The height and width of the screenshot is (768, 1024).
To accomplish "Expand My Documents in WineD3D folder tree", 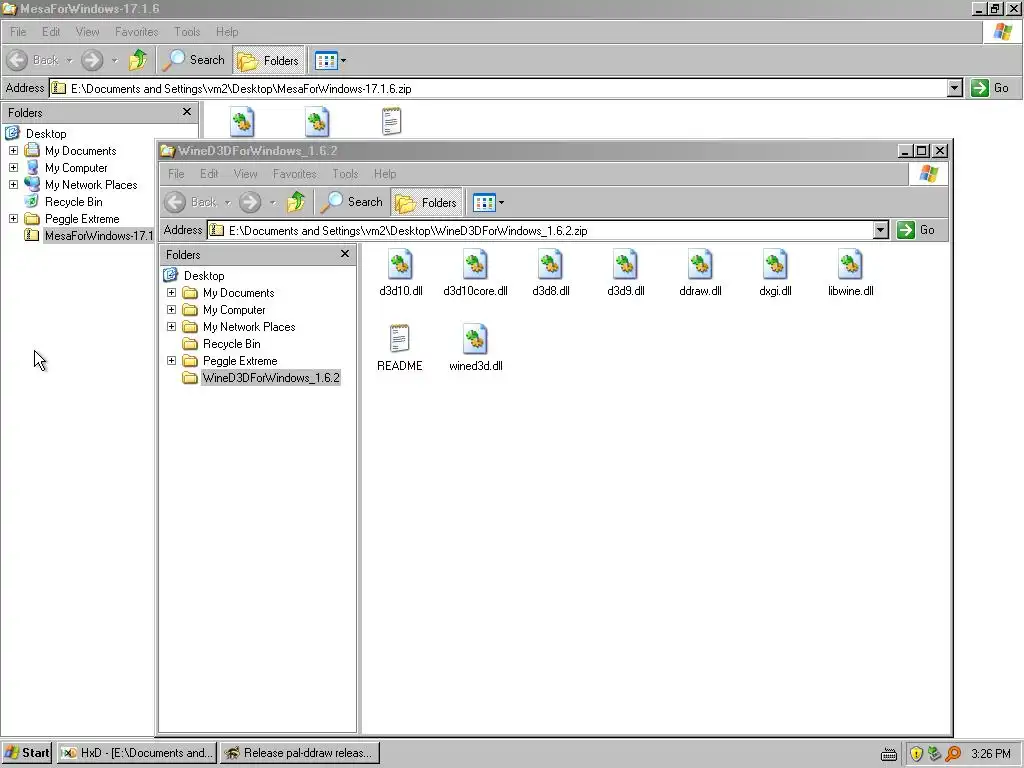I will click(172, 293).
